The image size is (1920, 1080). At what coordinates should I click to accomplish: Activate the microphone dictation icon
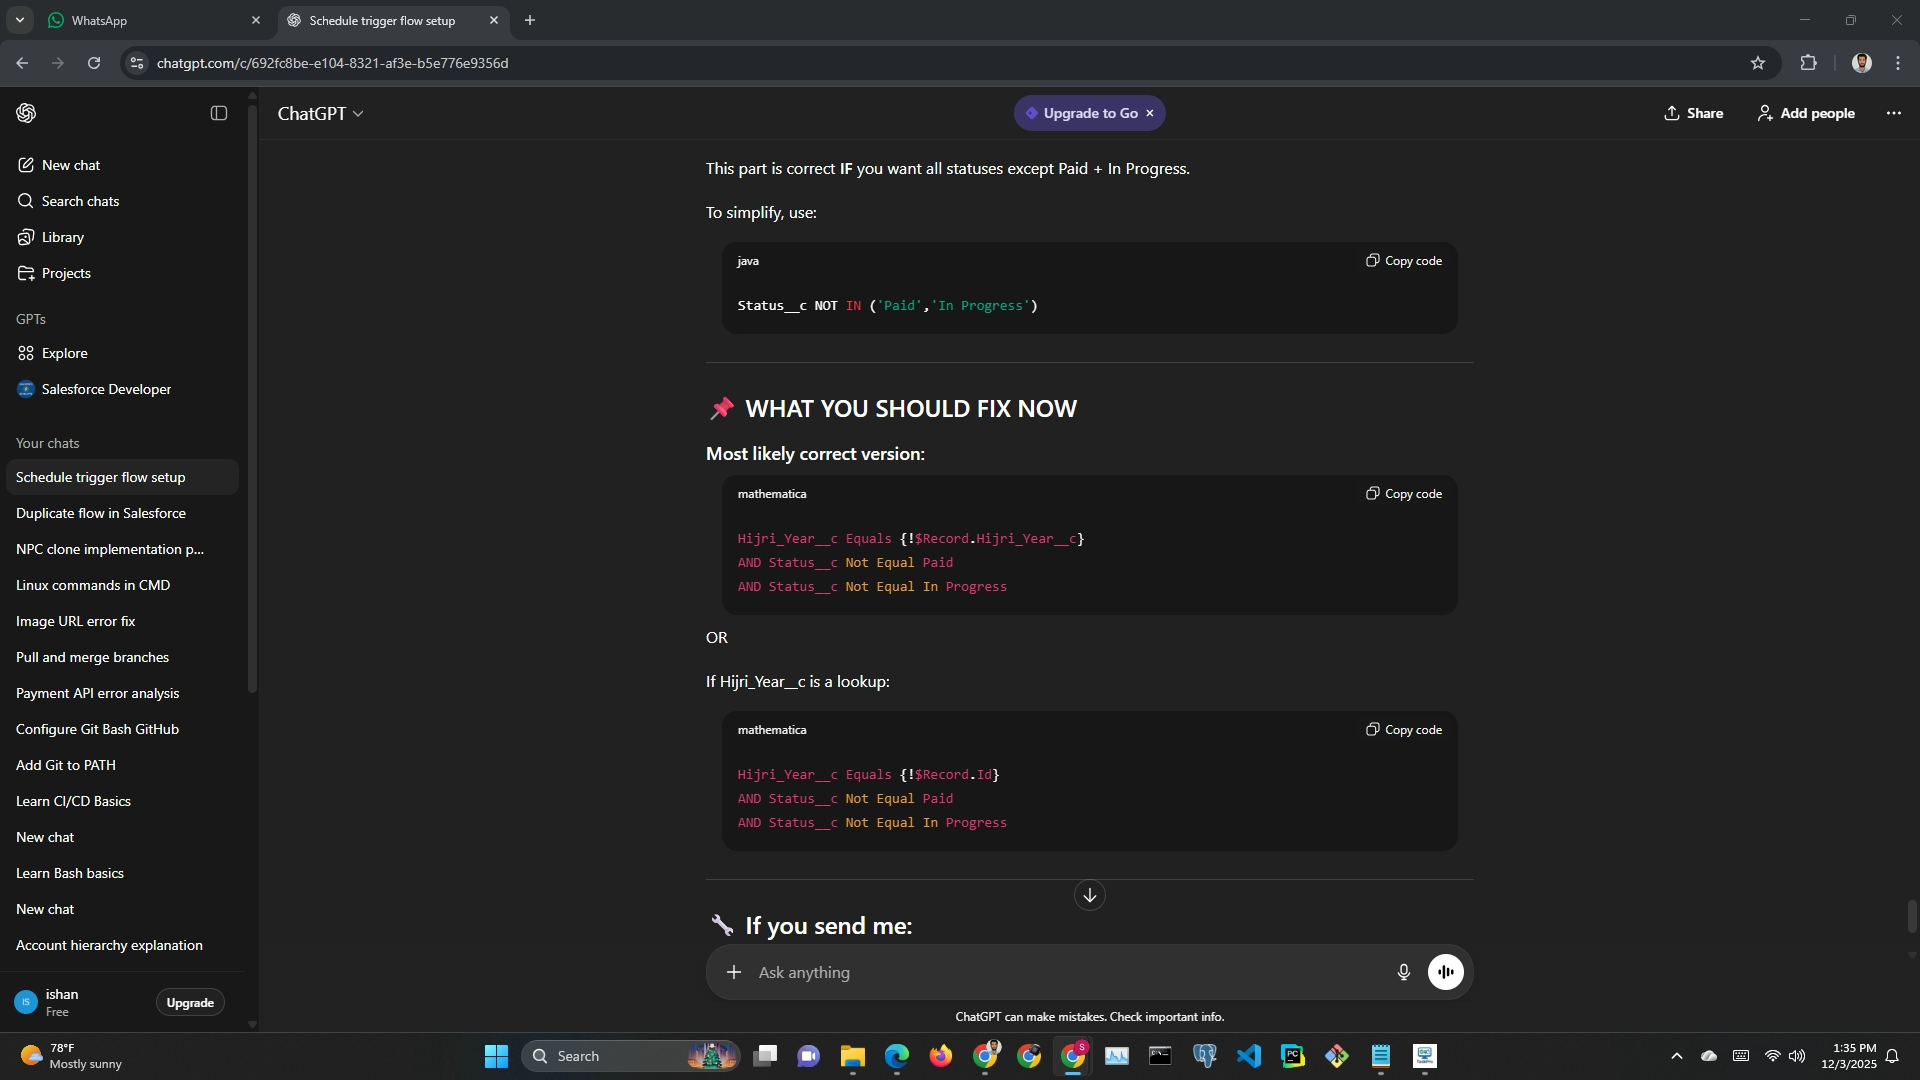(1403, 972)
